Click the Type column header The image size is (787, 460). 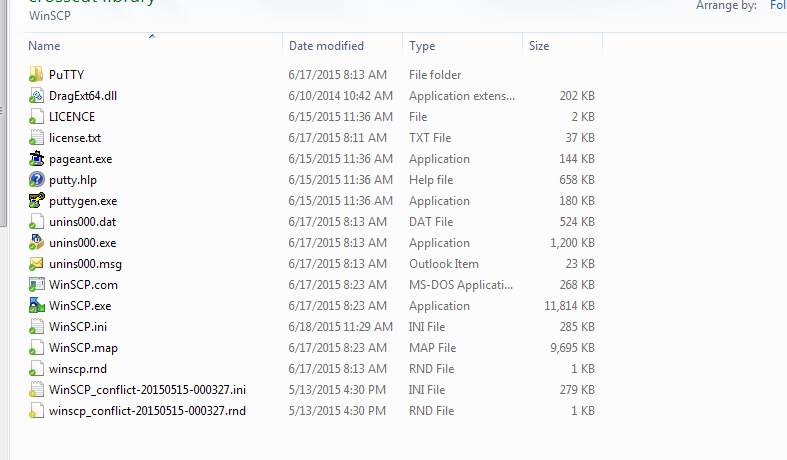click(x=422, y=46)
